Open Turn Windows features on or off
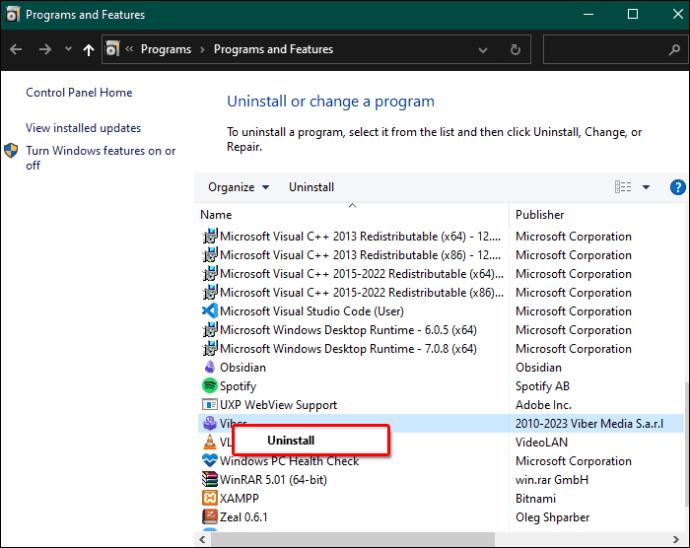 click(x=101, y=158)
